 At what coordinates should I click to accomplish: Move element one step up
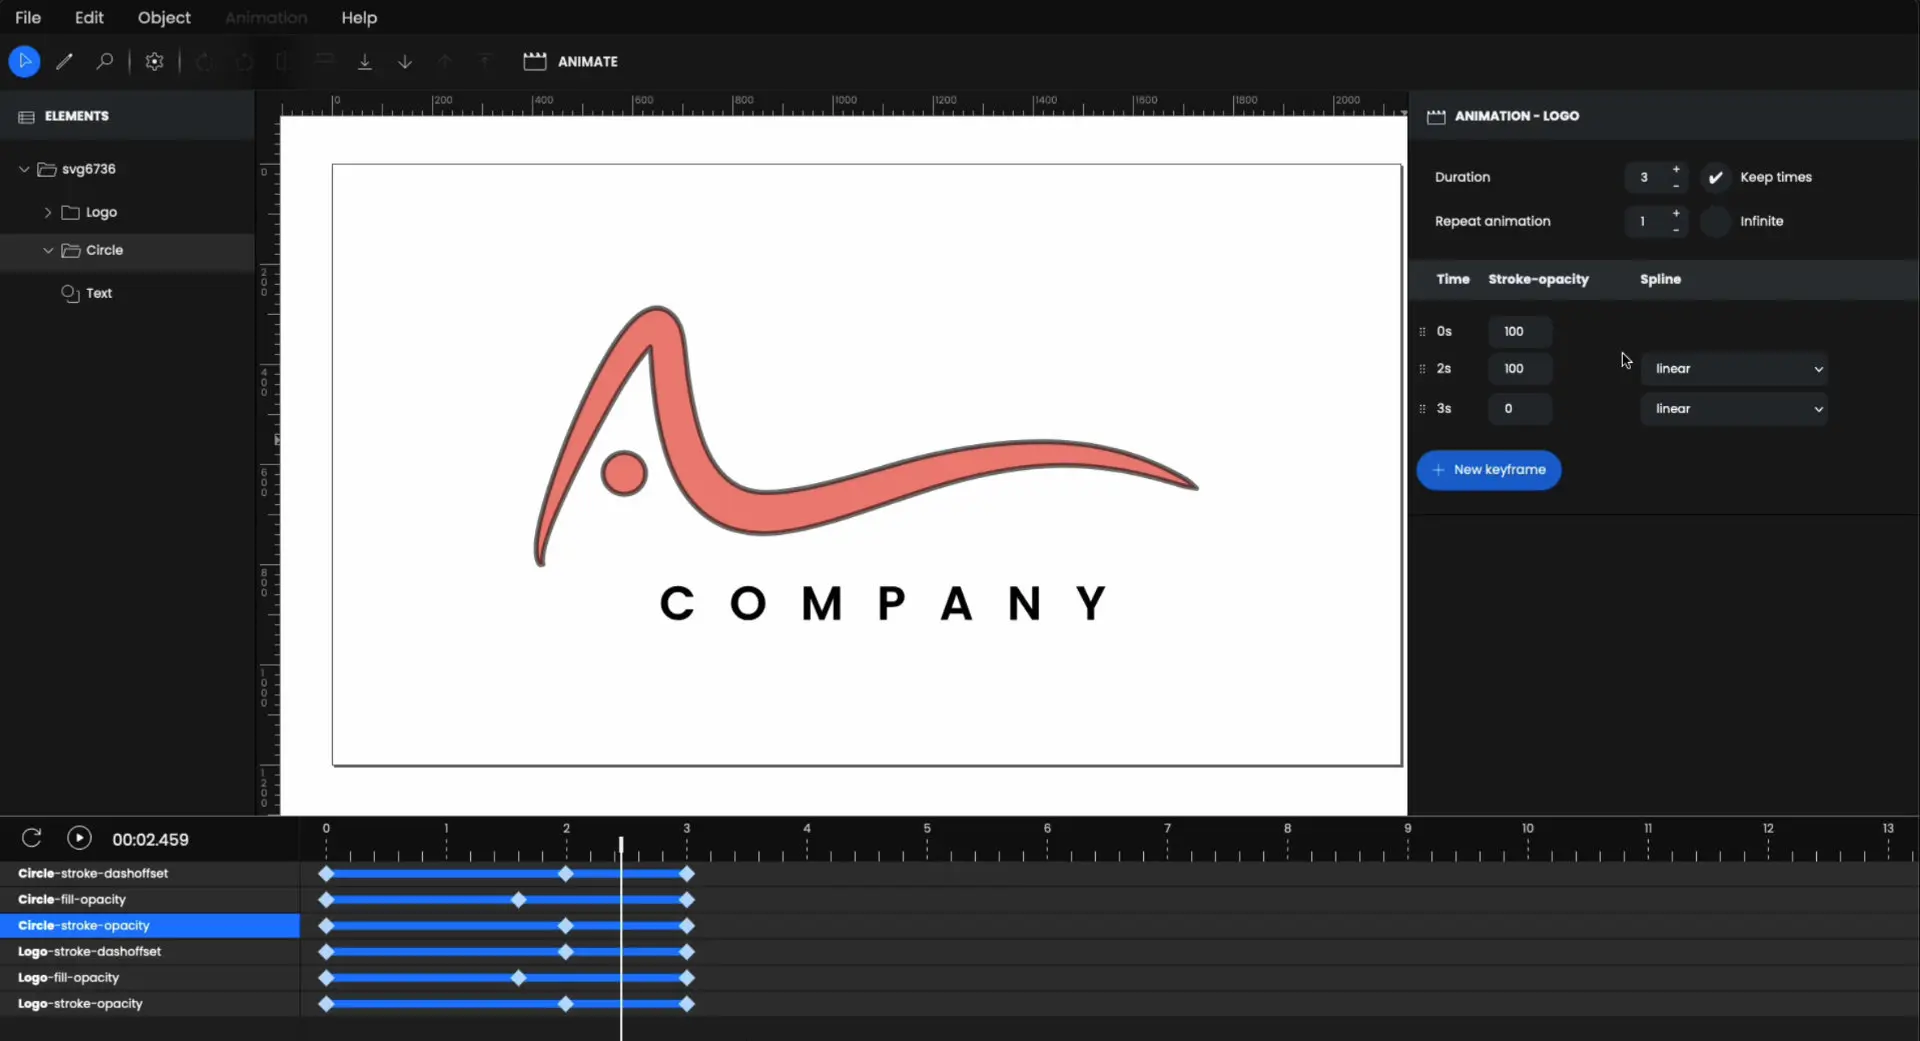pyautogui.click(x=445, y=61)
